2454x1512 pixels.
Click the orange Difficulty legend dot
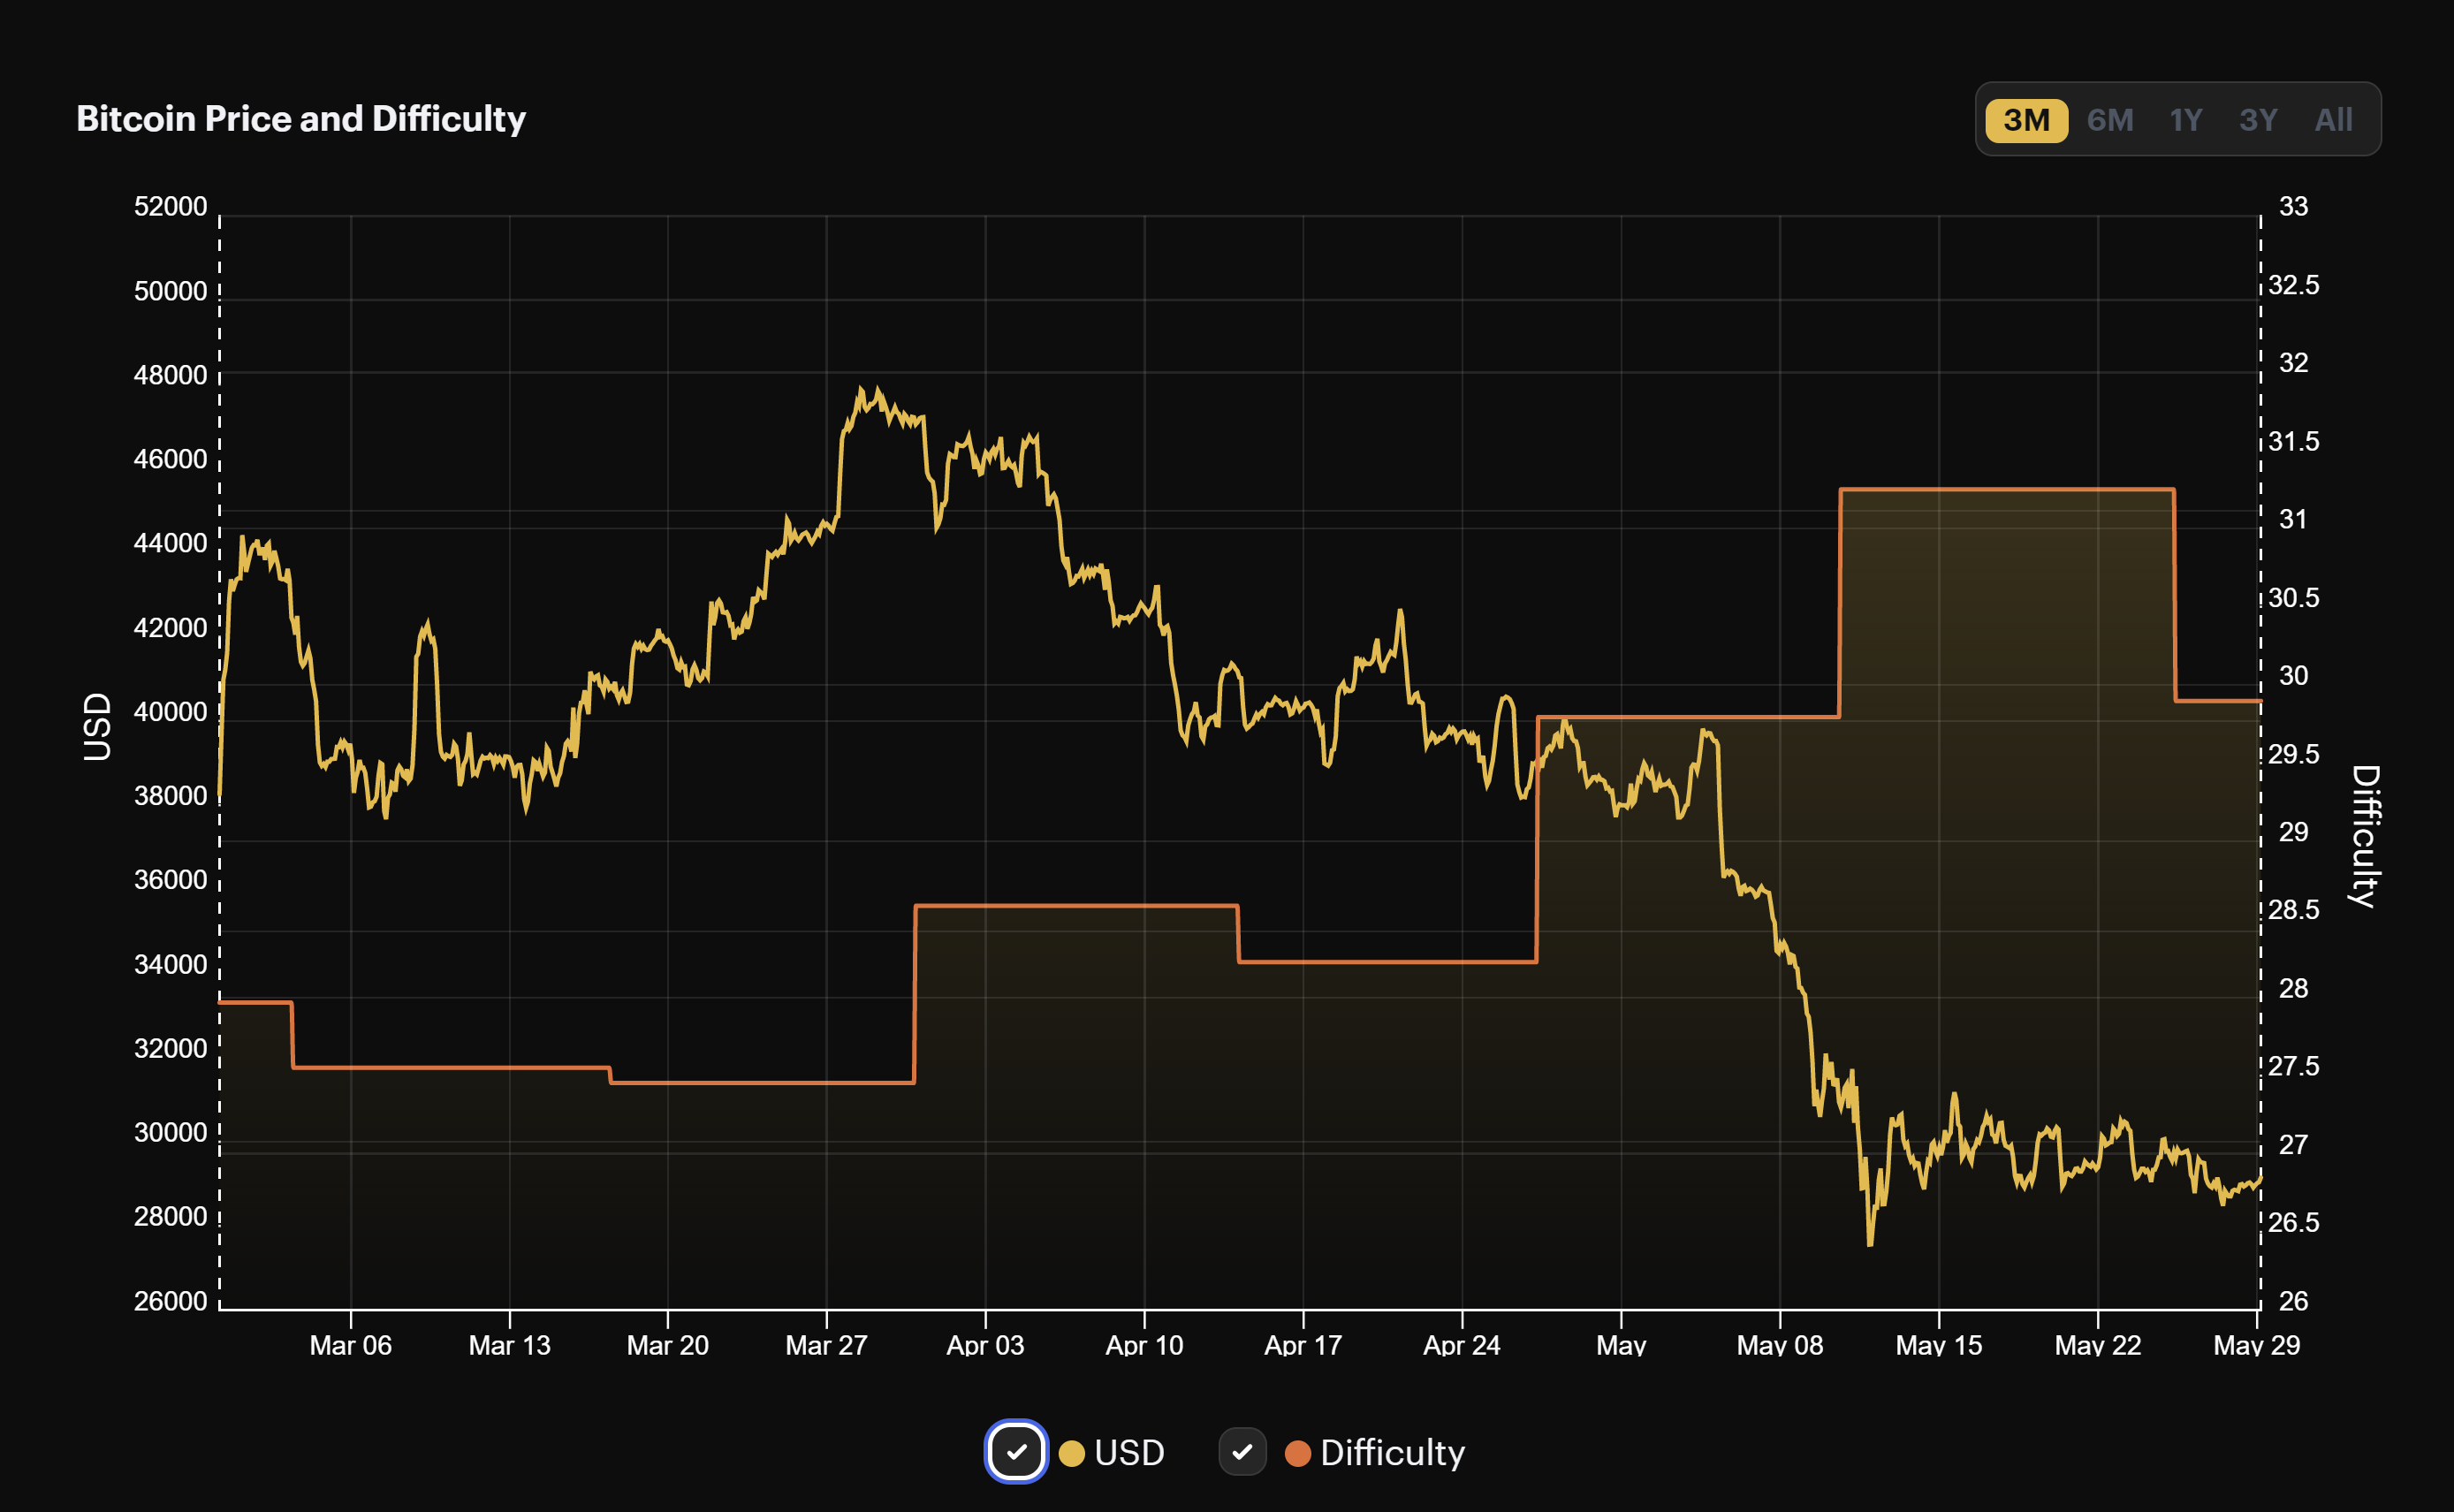(x=1297, y=1453)
